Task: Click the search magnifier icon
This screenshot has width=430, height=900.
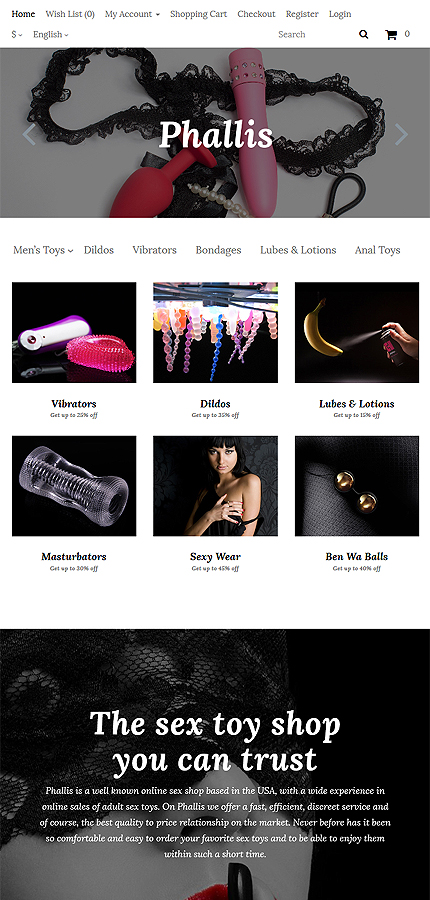Action: click(x=363, y=34)
